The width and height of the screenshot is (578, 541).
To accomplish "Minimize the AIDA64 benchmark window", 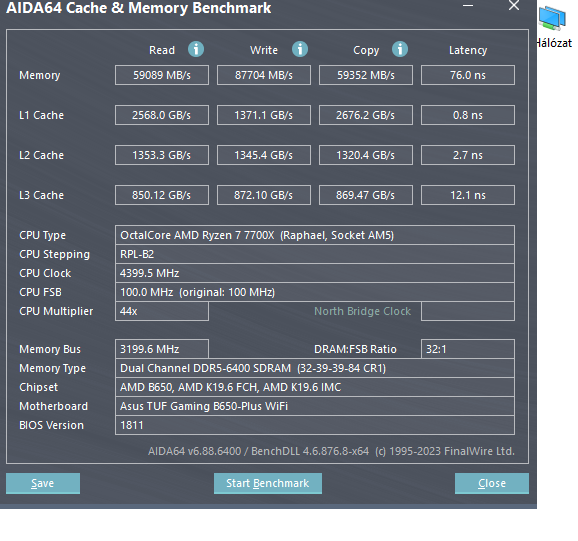I will point(468,6).
